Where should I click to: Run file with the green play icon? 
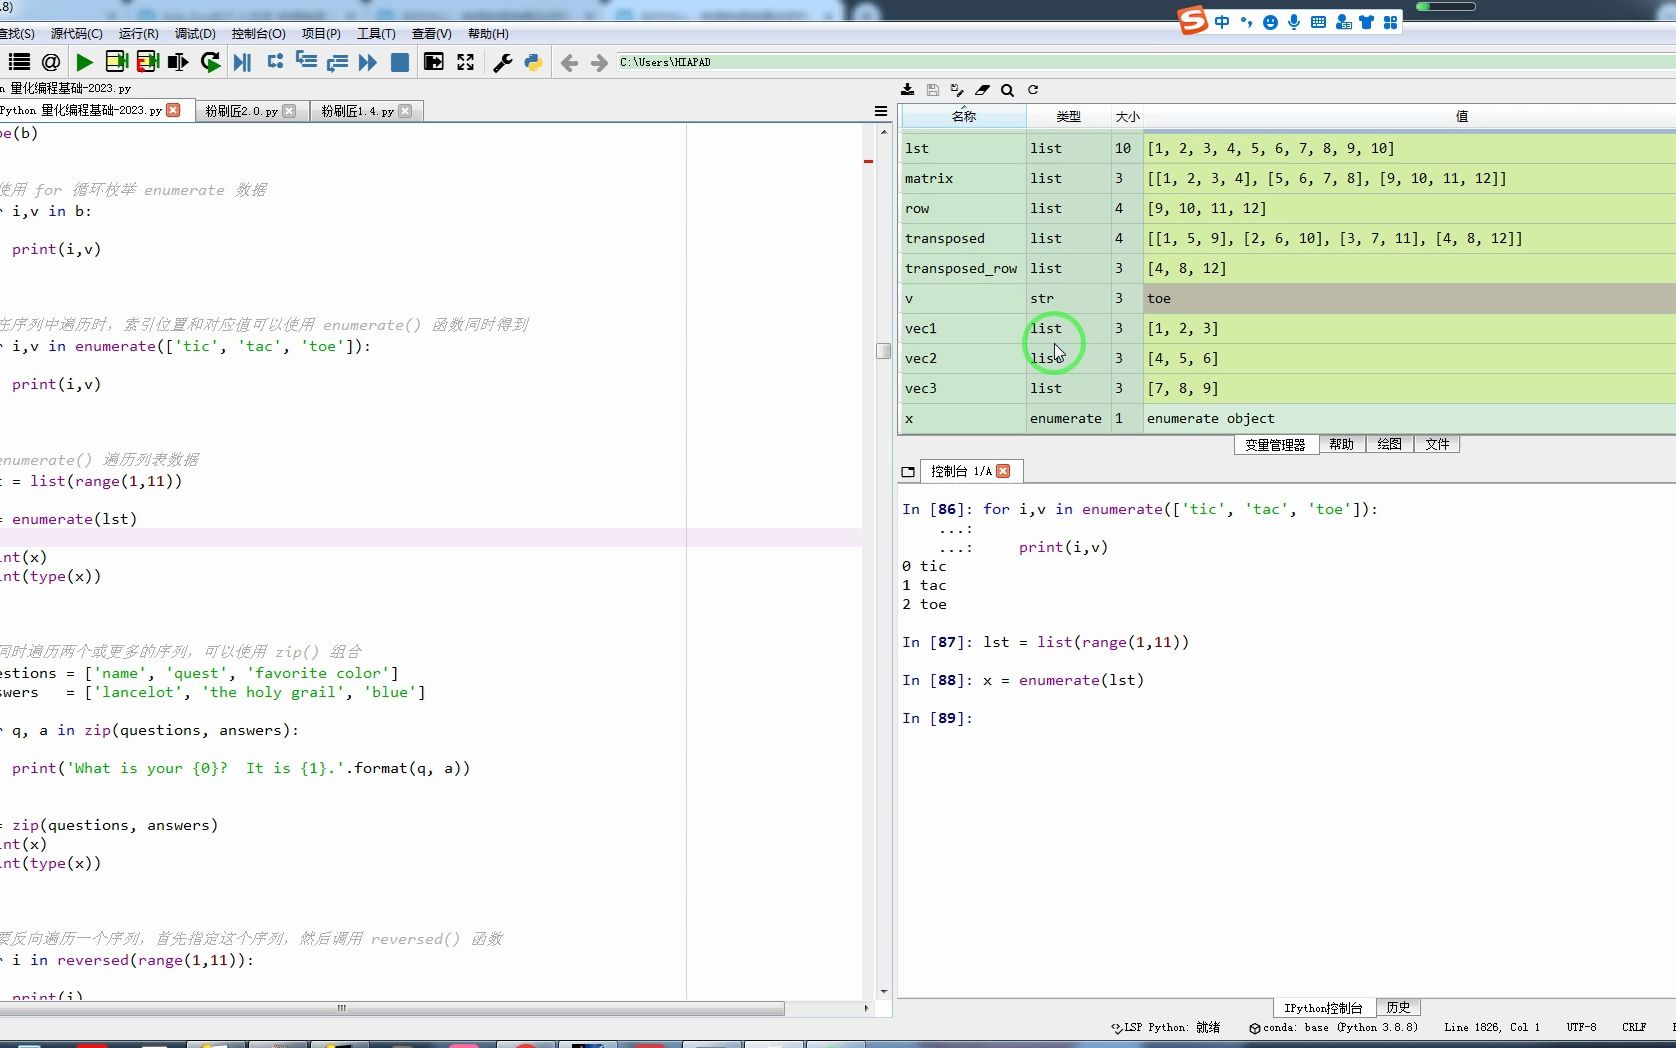coord(84,62)
